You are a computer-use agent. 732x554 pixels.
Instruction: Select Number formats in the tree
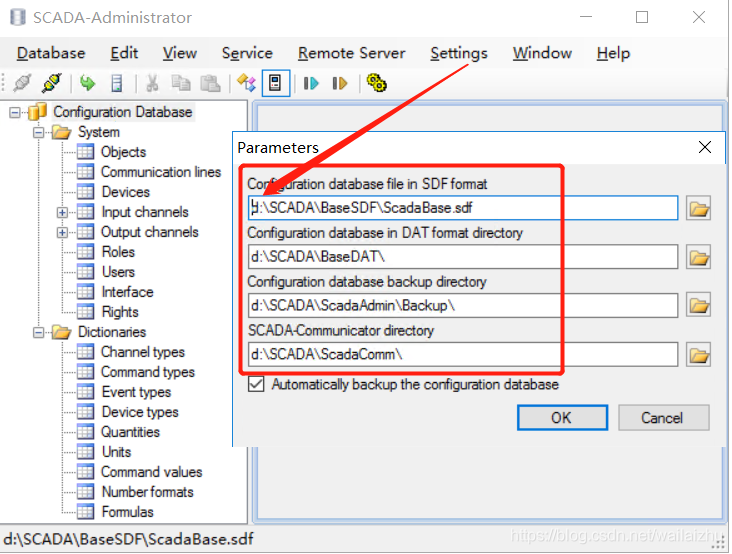[148, 492]
